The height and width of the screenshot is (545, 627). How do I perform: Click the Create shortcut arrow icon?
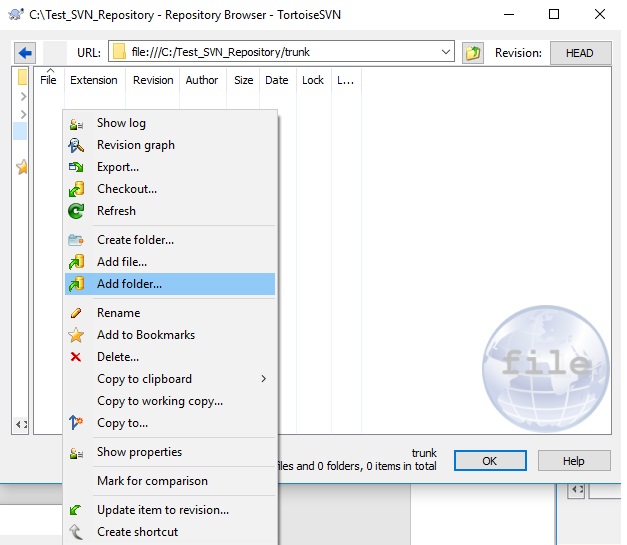[x=76, y=532]
